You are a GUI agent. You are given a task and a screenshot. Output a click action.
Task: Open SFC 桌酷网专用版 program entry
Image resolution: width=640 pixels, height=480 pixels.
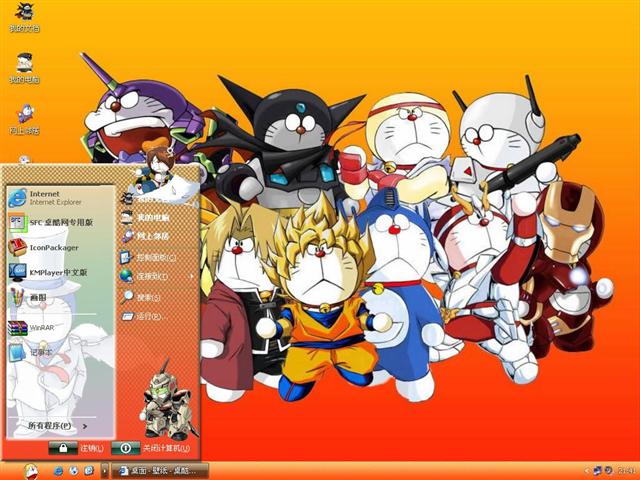point(60,222)
